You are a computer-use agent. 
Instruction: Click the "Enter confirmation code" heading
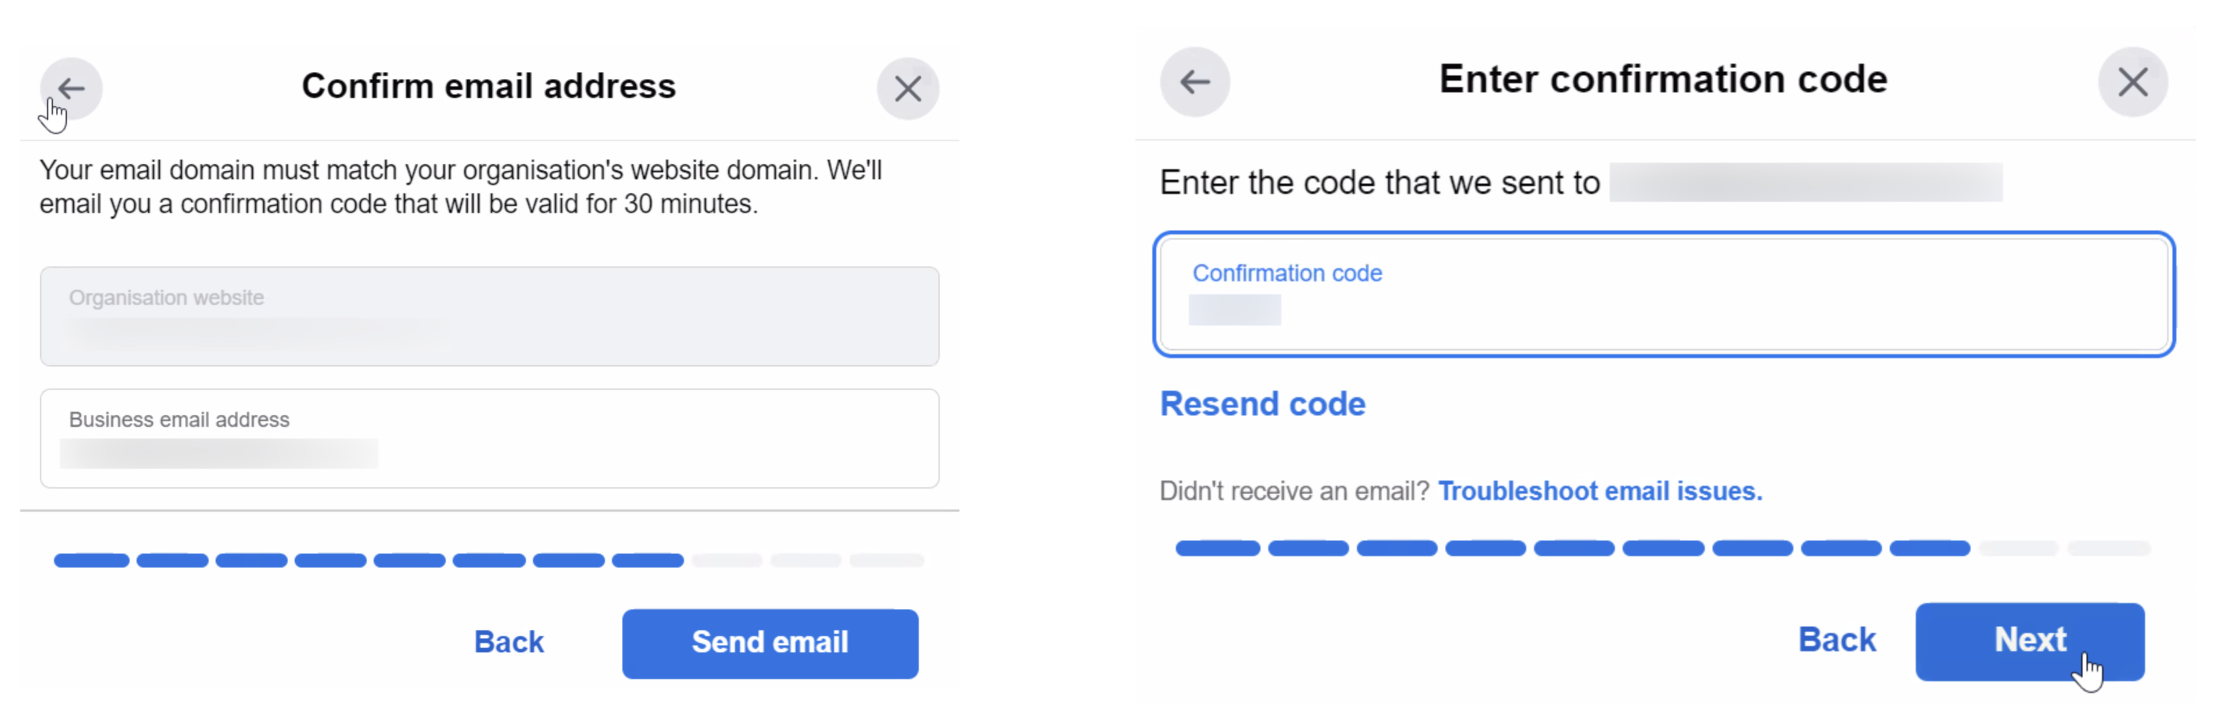[x=1662, y=79]
